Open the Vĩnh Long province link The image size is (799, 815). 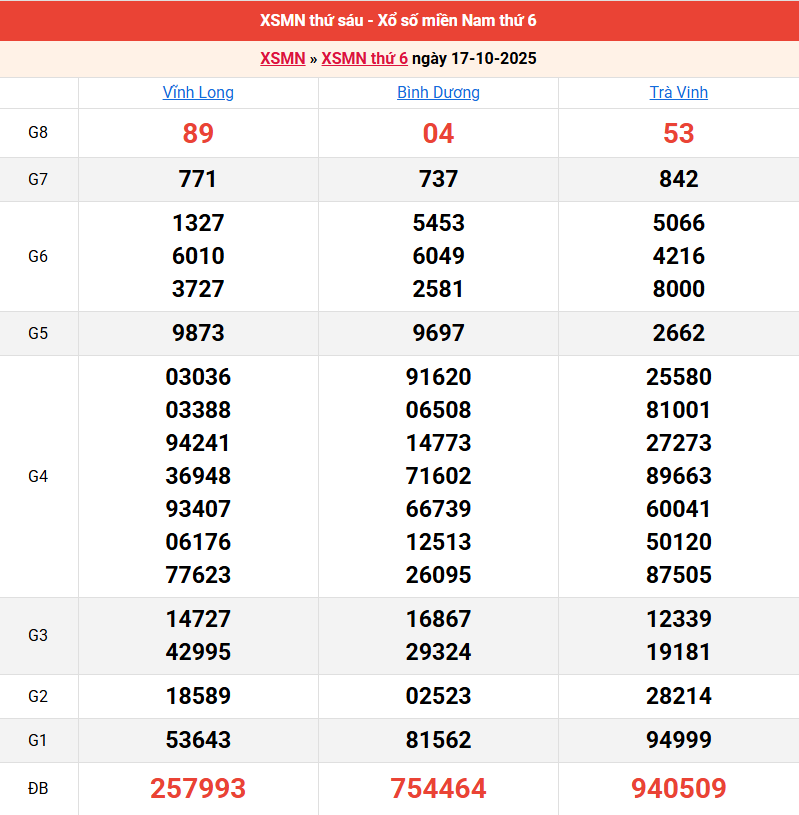(x=198, y=92)
